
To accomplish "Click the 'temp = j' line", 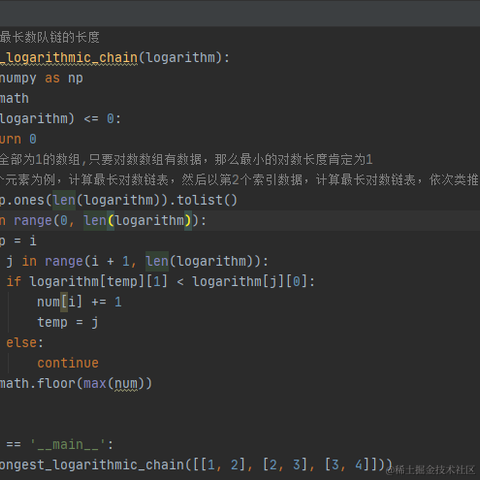I will tap(68, 322).
